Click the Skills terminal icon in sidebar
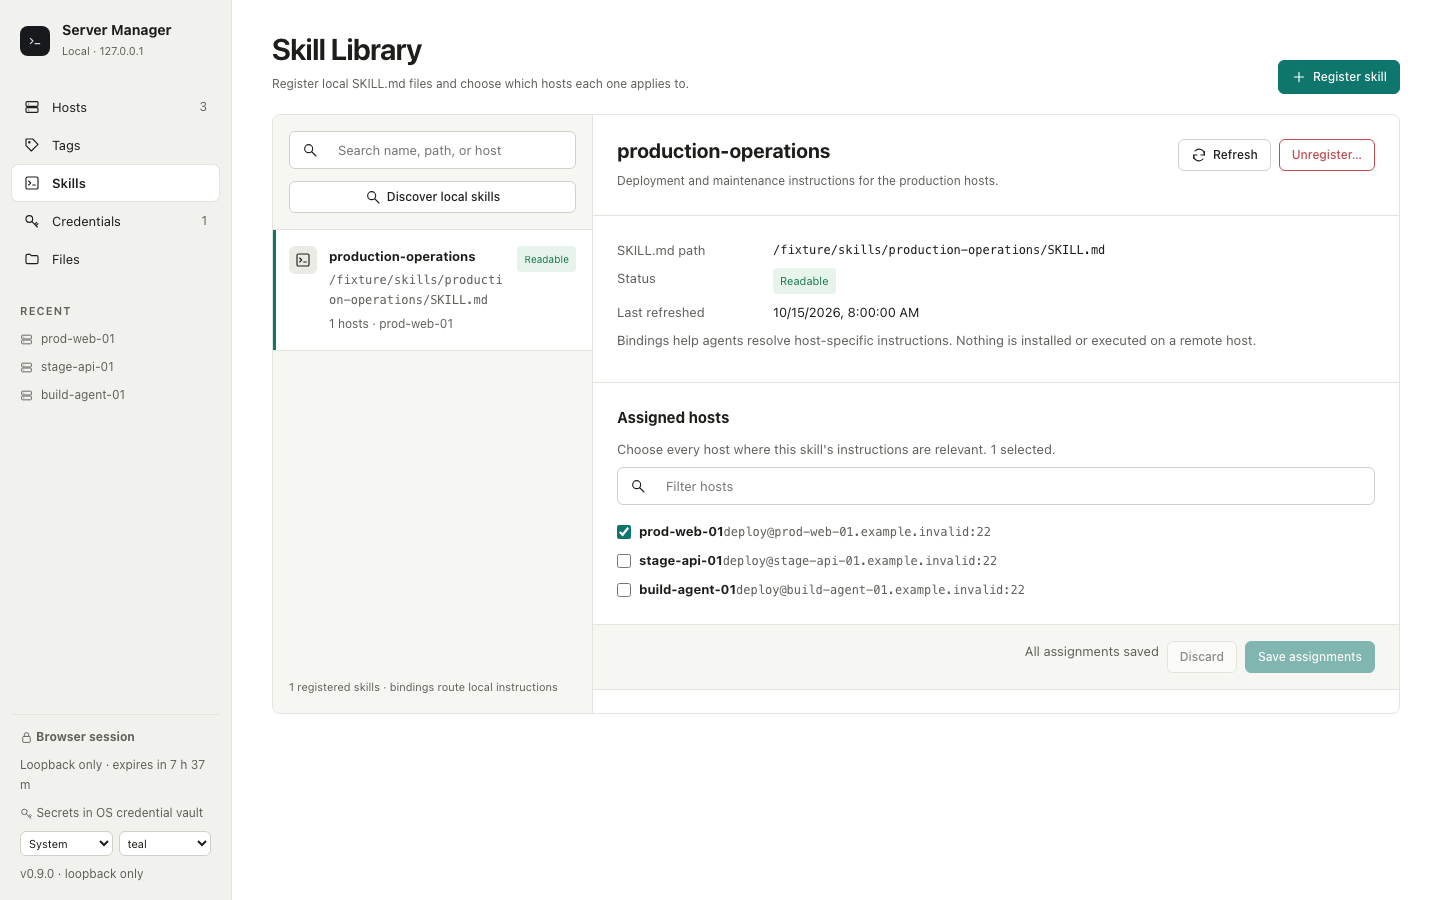Viewport: 1440px width, 900px height. [32, 183]
